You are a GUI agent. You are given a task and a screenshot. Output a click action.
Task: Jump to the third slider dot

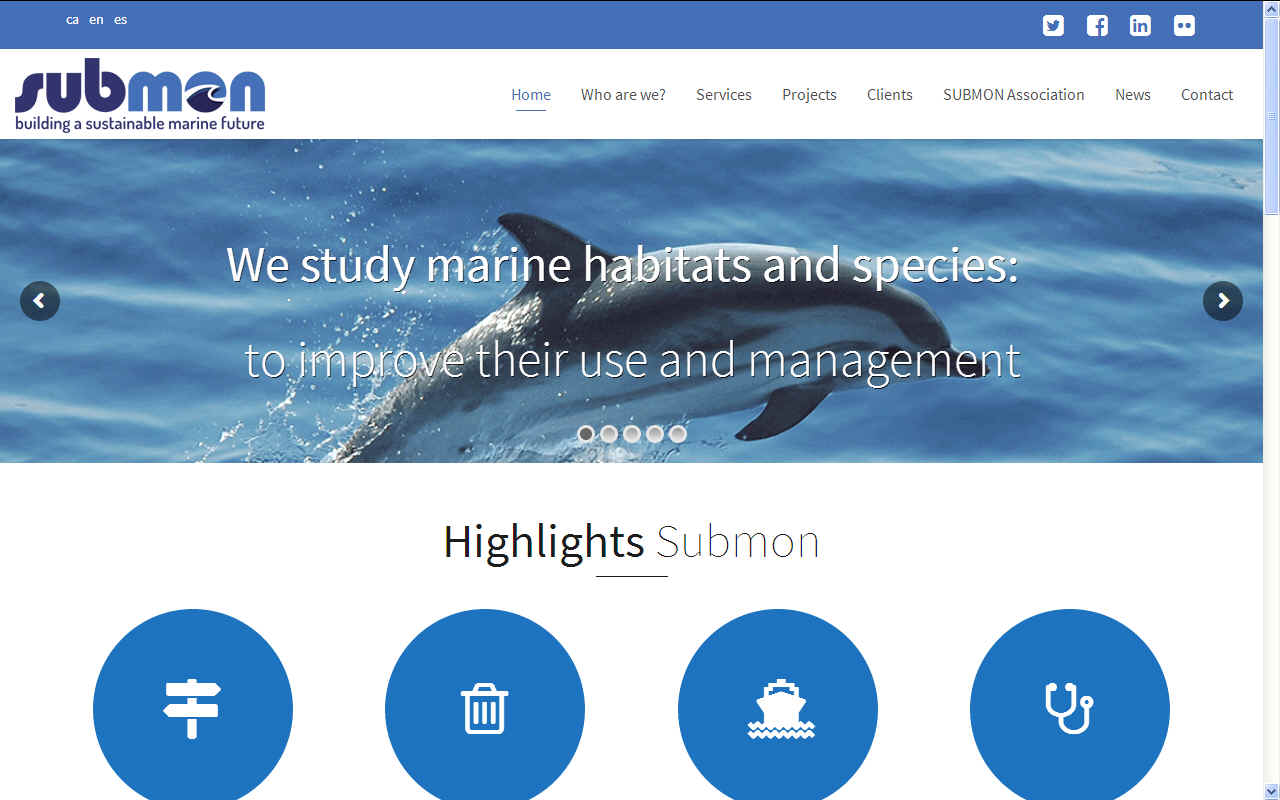pyautogui.click(x=632, y=434)
